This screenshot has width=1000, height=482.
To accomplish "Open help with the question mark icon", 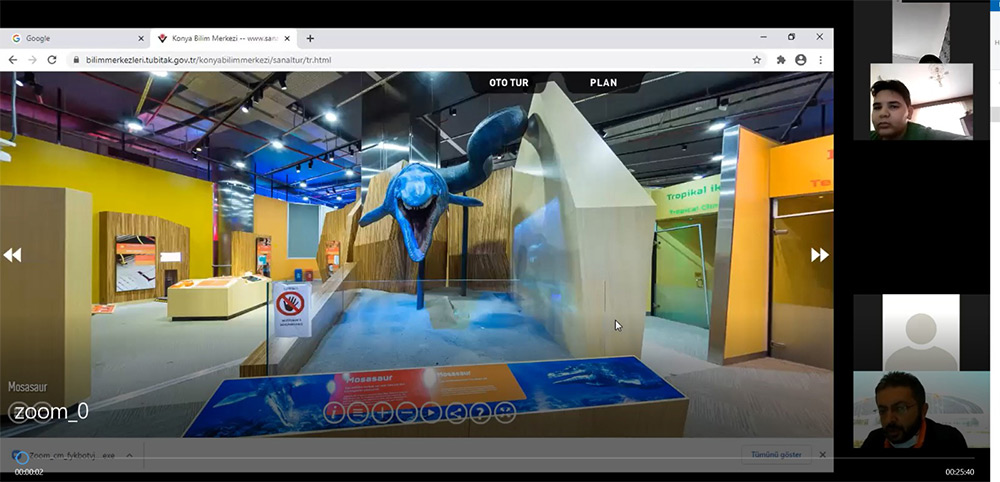I will click(480, 412).
